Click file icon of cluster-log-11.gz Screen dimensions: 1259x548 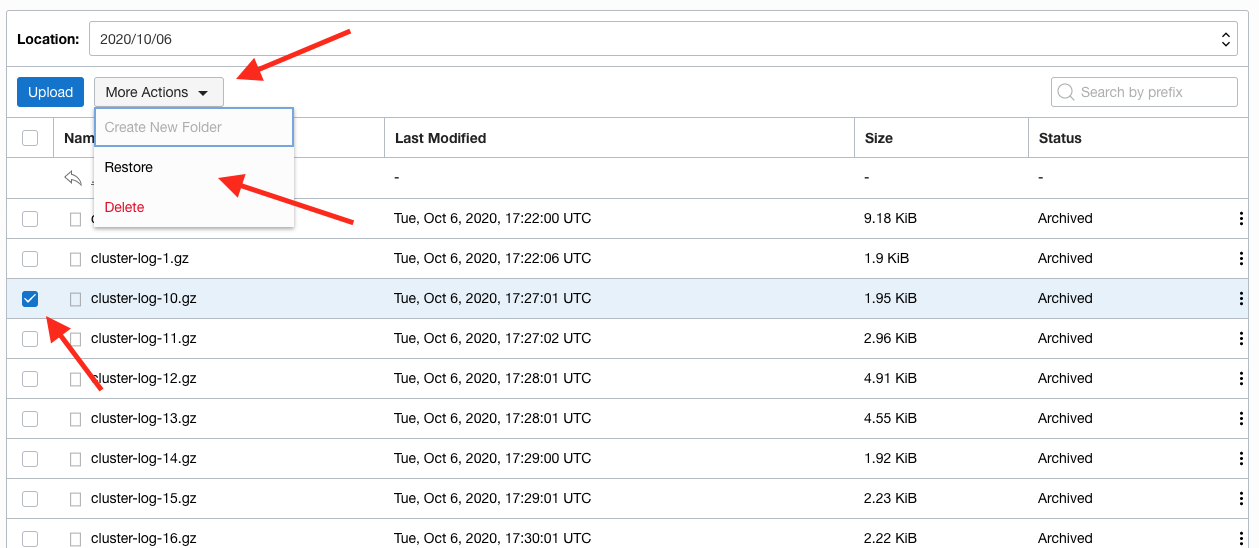coord(75,339)
